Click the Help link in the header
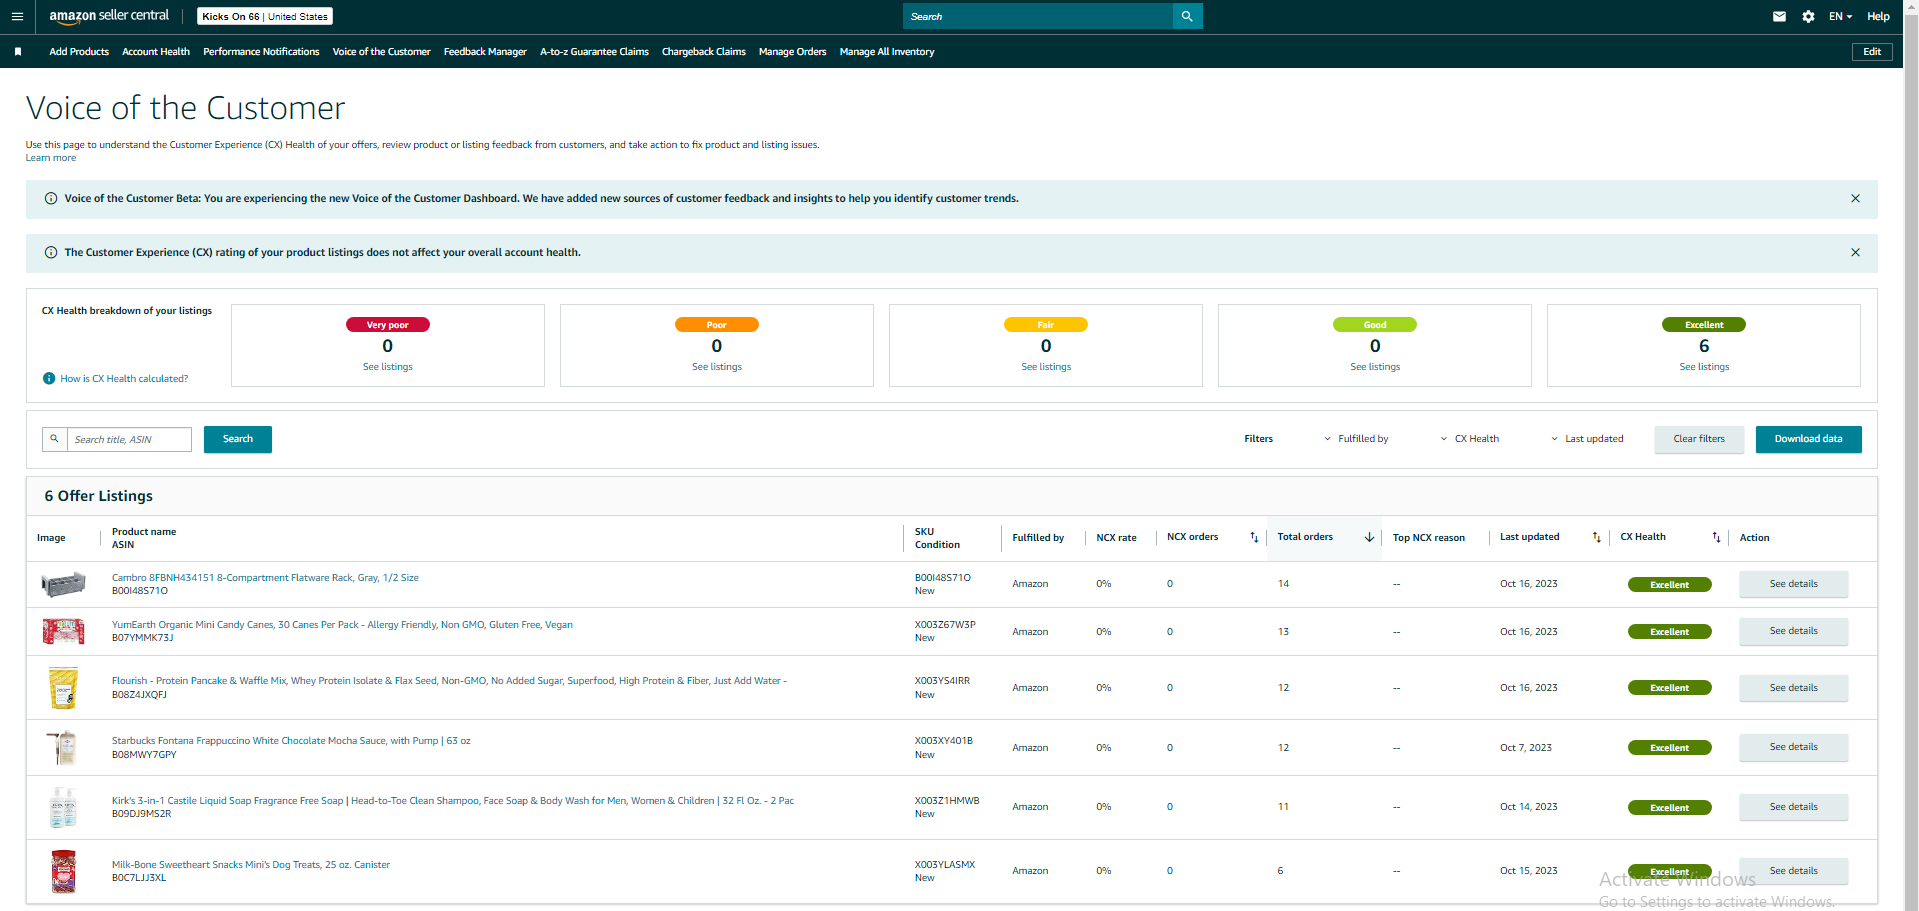The height and width of the screenshot is (911, 1919). (x=1878, y=16)
